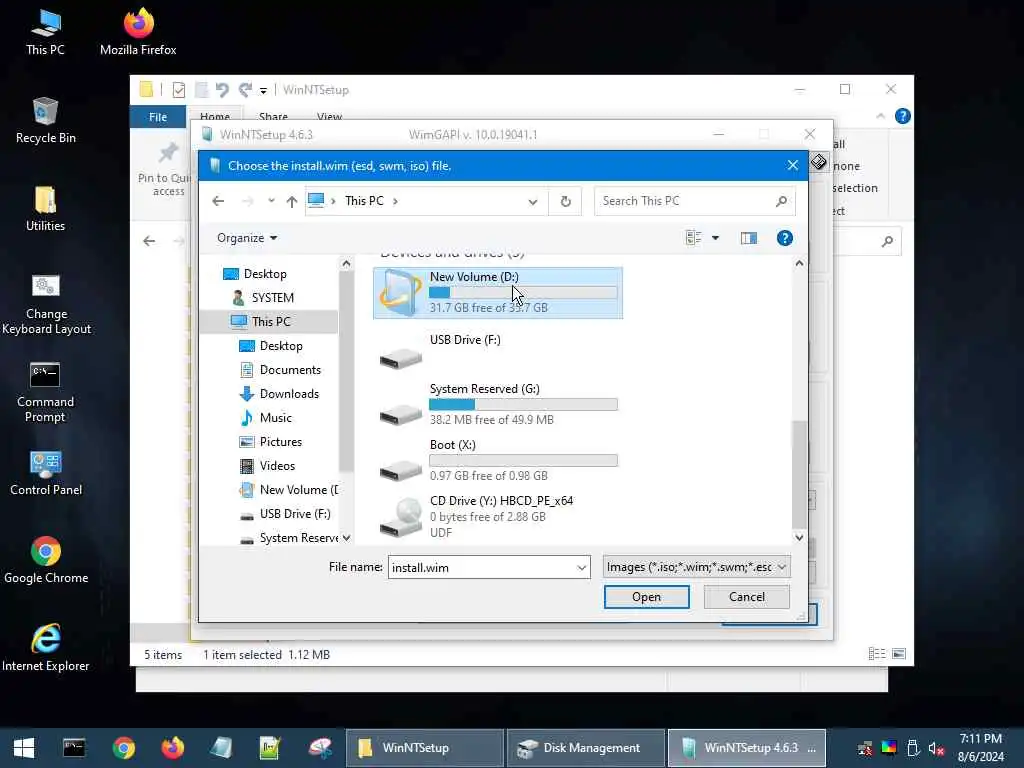Open the File name dropdown

coord(581,568)
